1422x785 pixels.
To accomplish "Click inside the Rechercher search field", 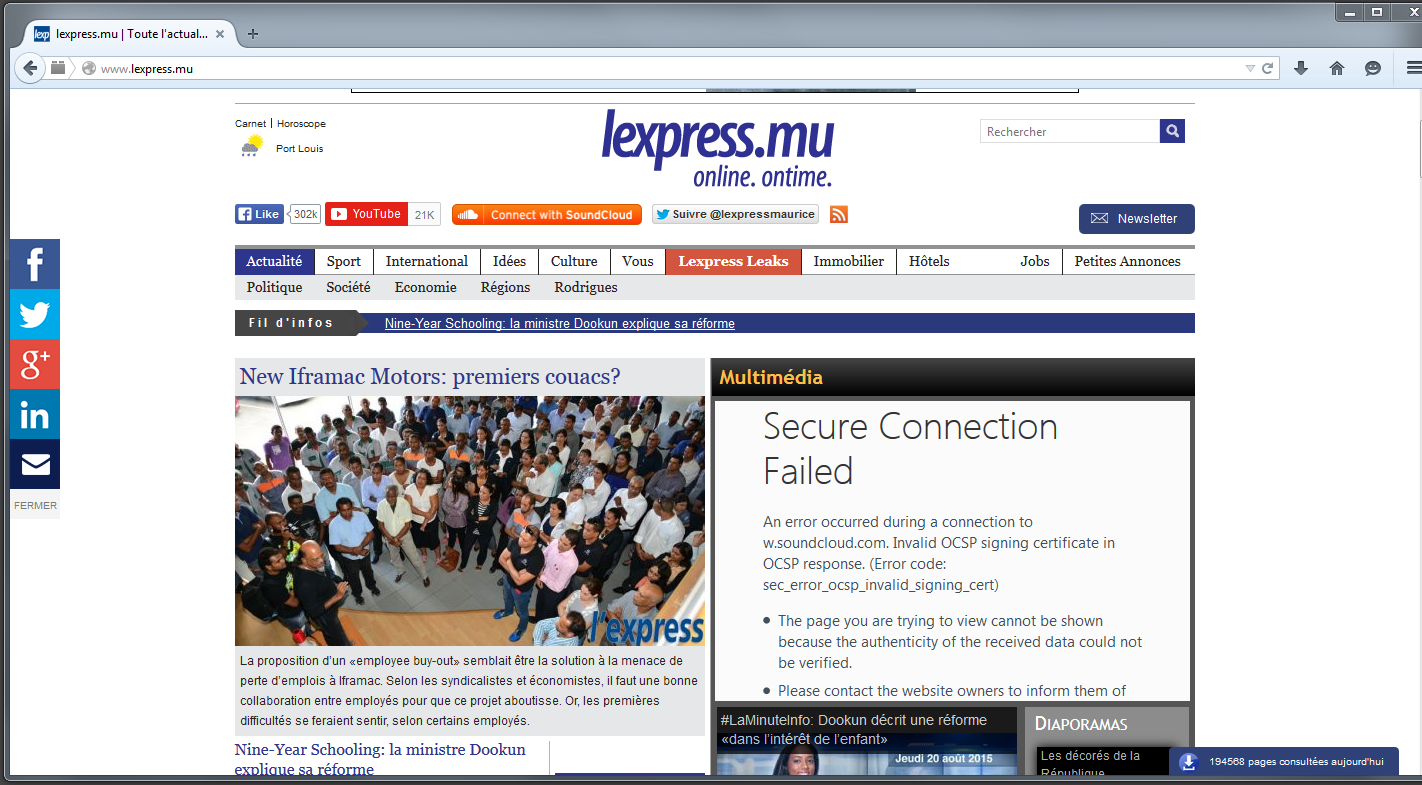I will (x=1069, y=131).
